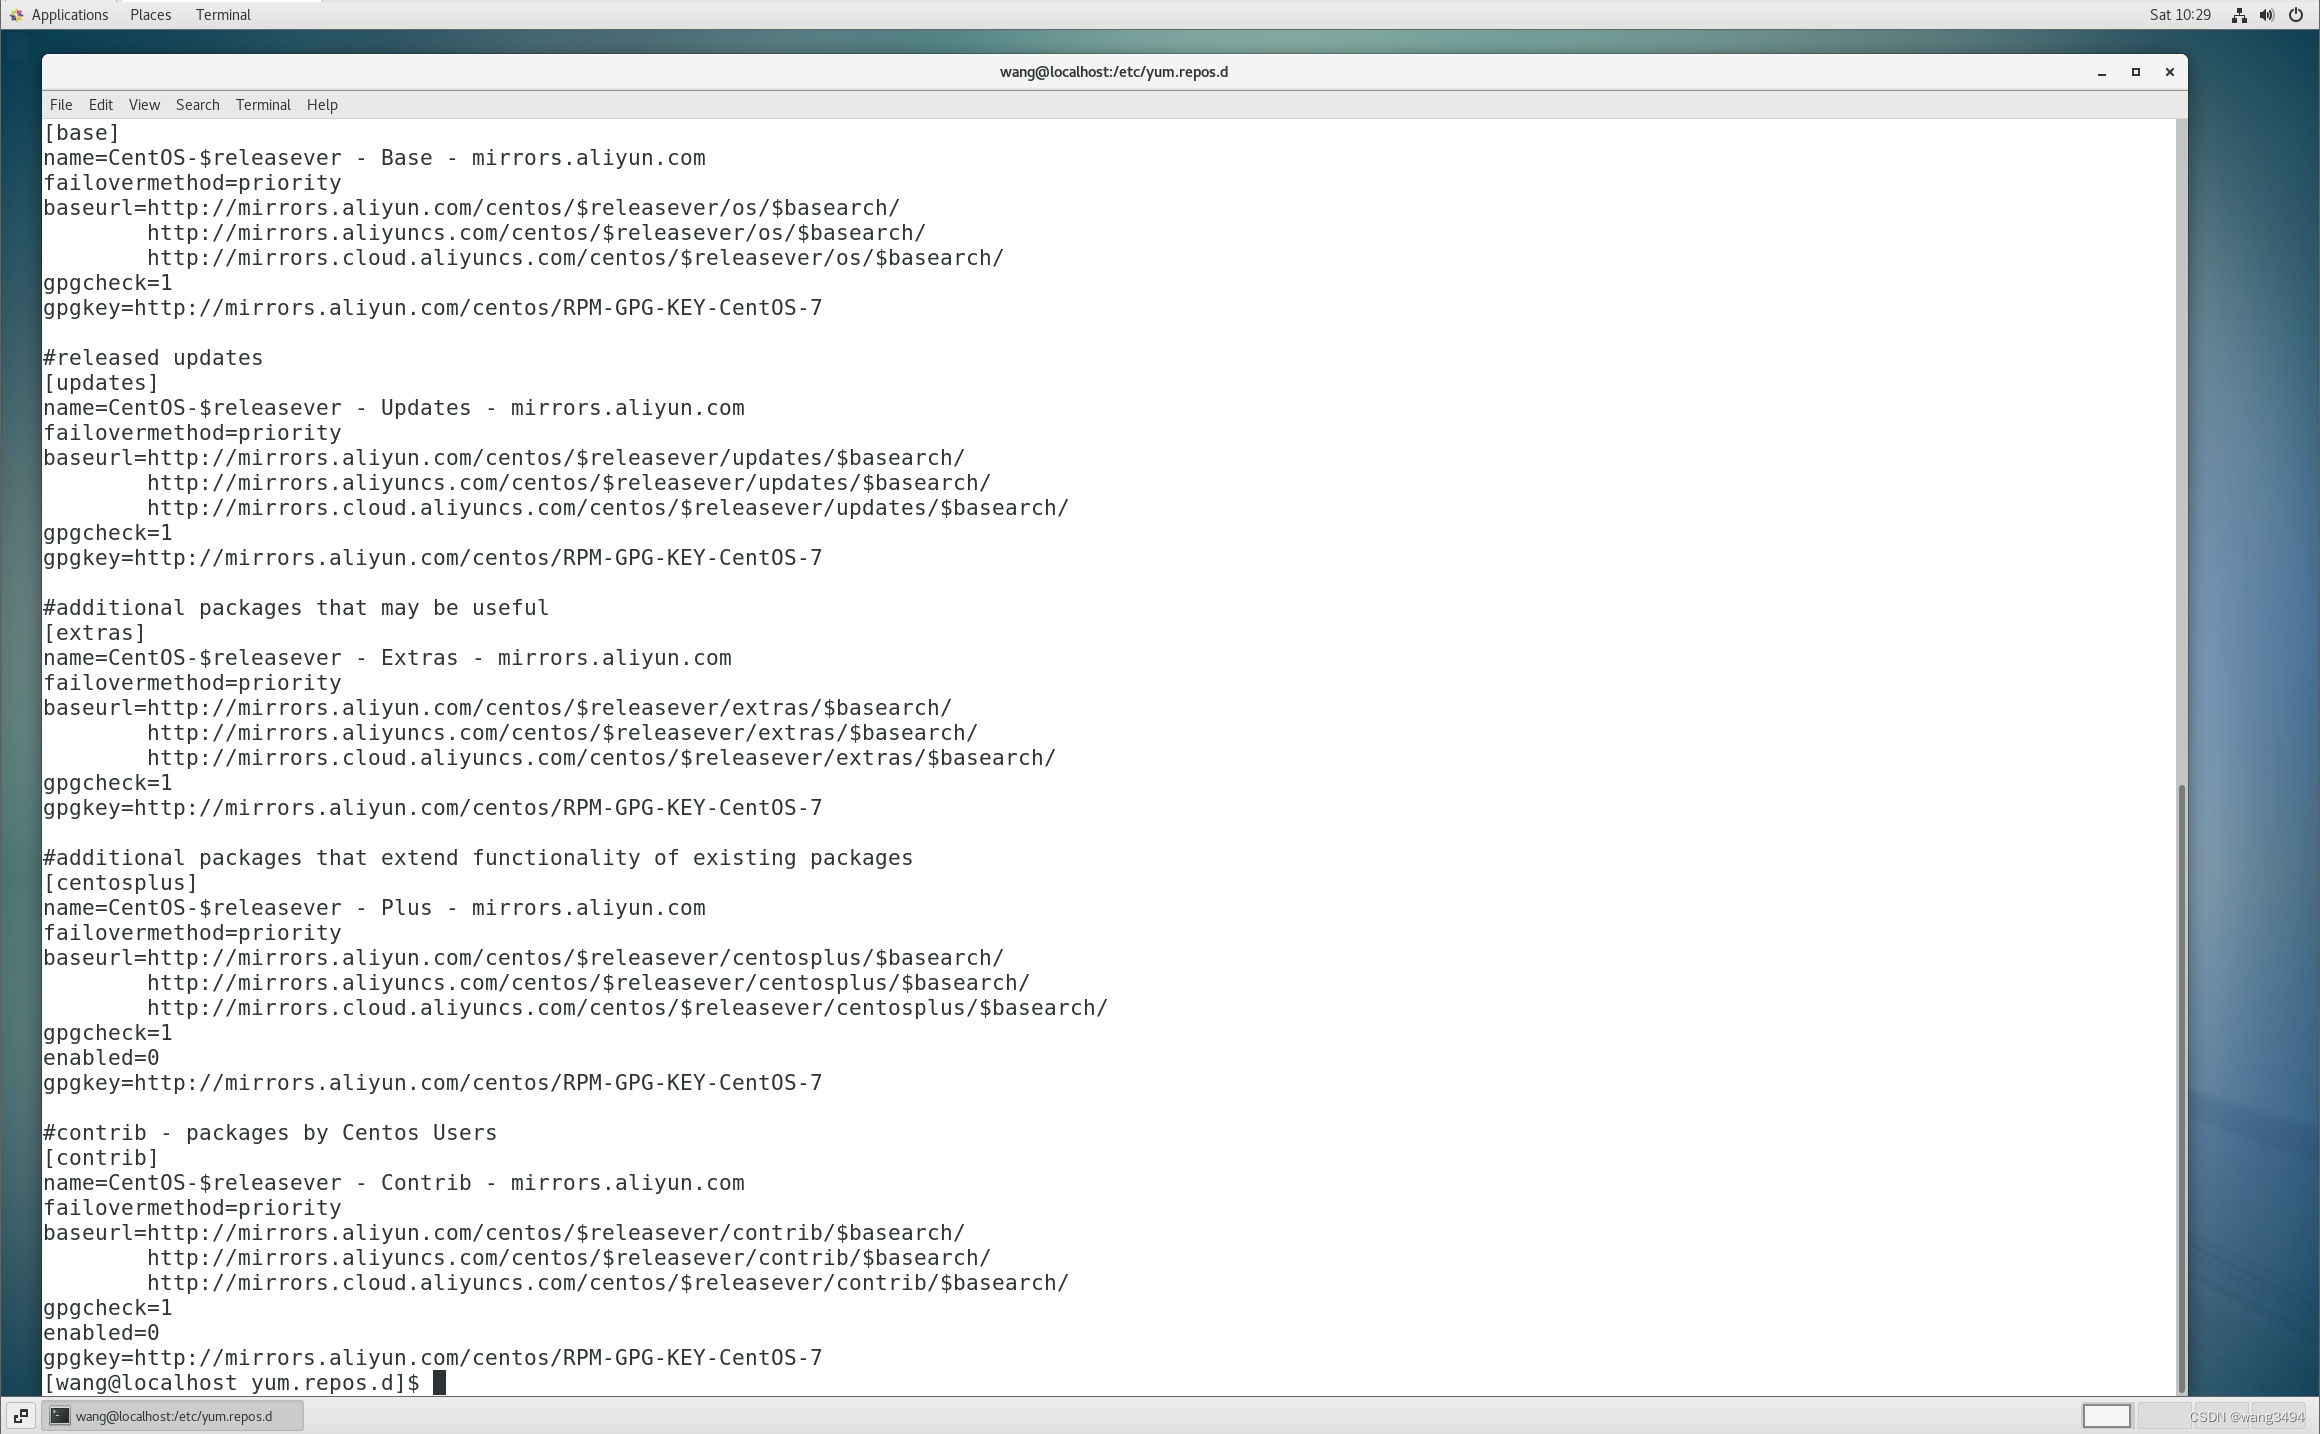Open the power menu icon
This screenshot has height=1434, width=2320.
[2296, 15]
